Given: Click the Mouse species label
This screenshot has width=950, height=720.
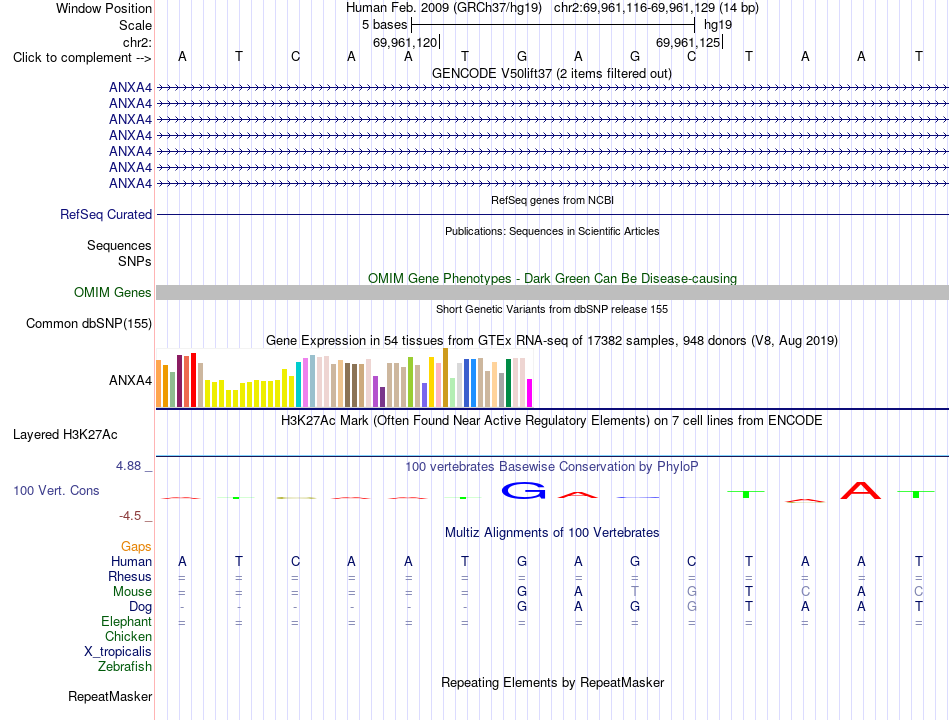Looking at the screenshot, I should click(x=132, y=592).
